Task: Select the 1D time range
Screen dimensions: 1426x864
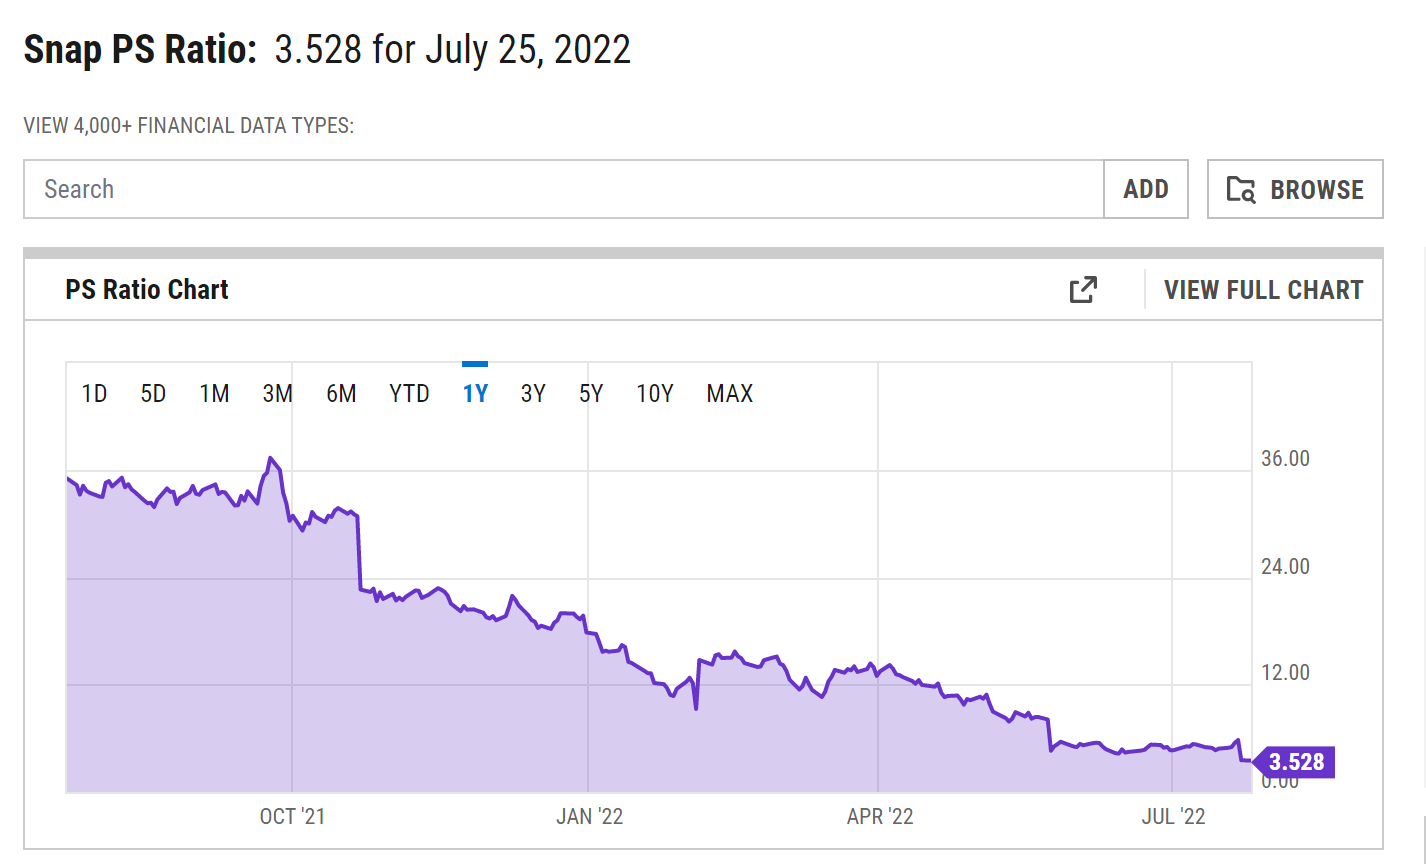Action: click(94, 394)
